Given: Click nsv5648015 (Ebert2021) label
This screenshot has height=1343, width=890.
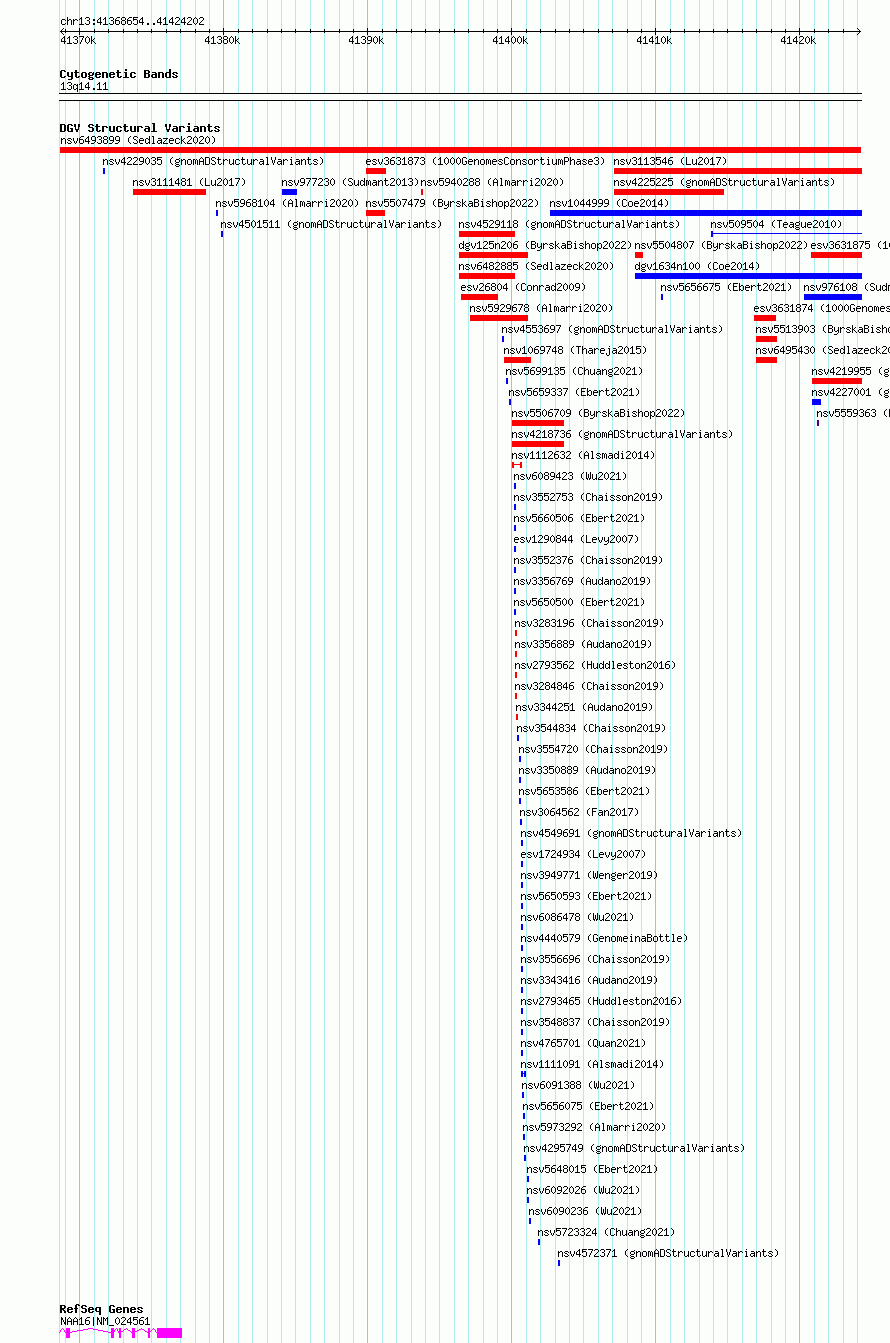Looking at the screenshot, I should [x=592, y=1169].
